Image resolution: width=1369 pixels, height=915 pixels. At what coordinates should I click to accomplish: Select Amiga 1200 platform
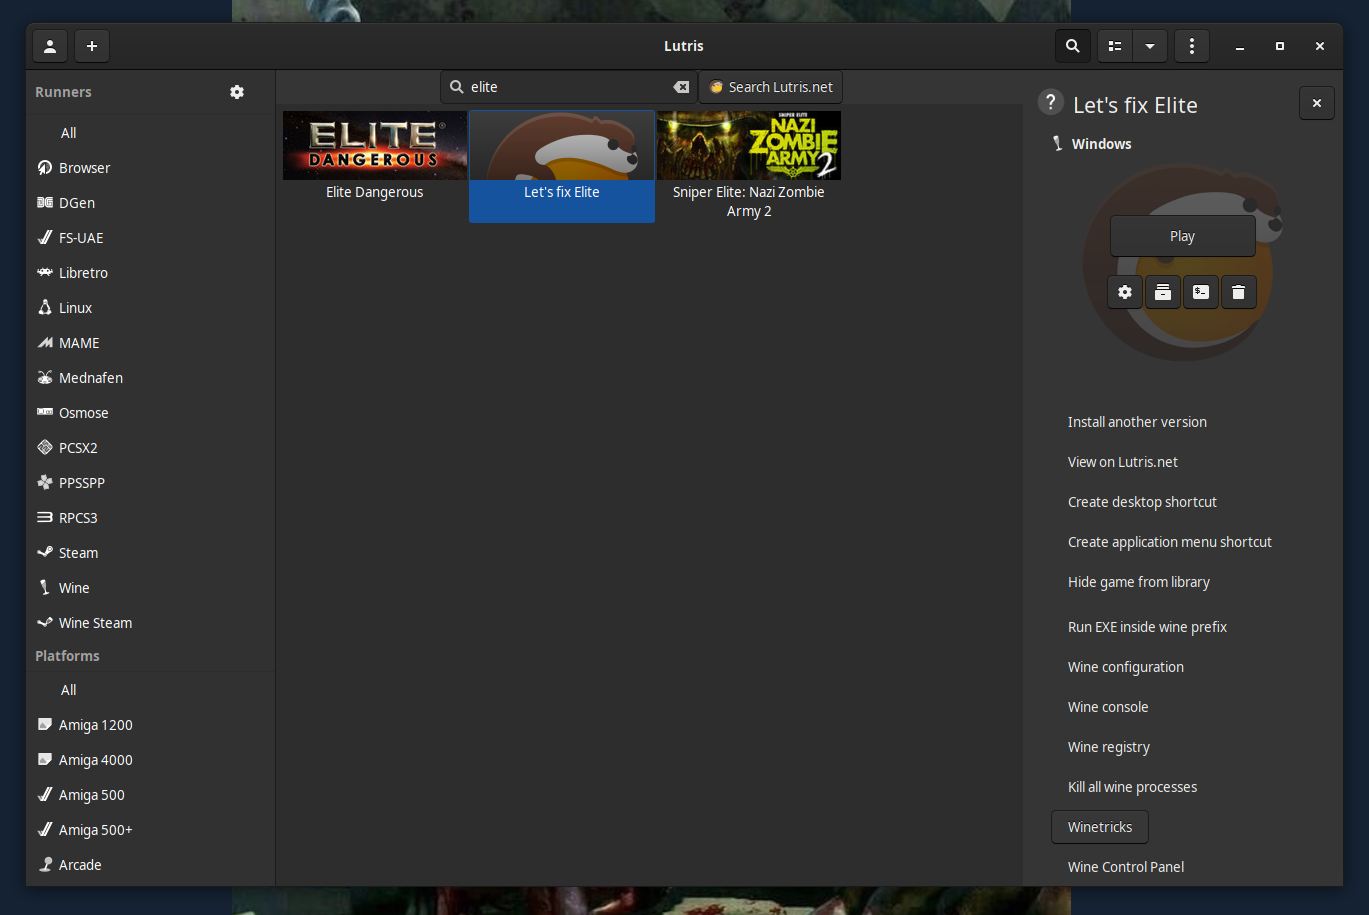[150, 725]
